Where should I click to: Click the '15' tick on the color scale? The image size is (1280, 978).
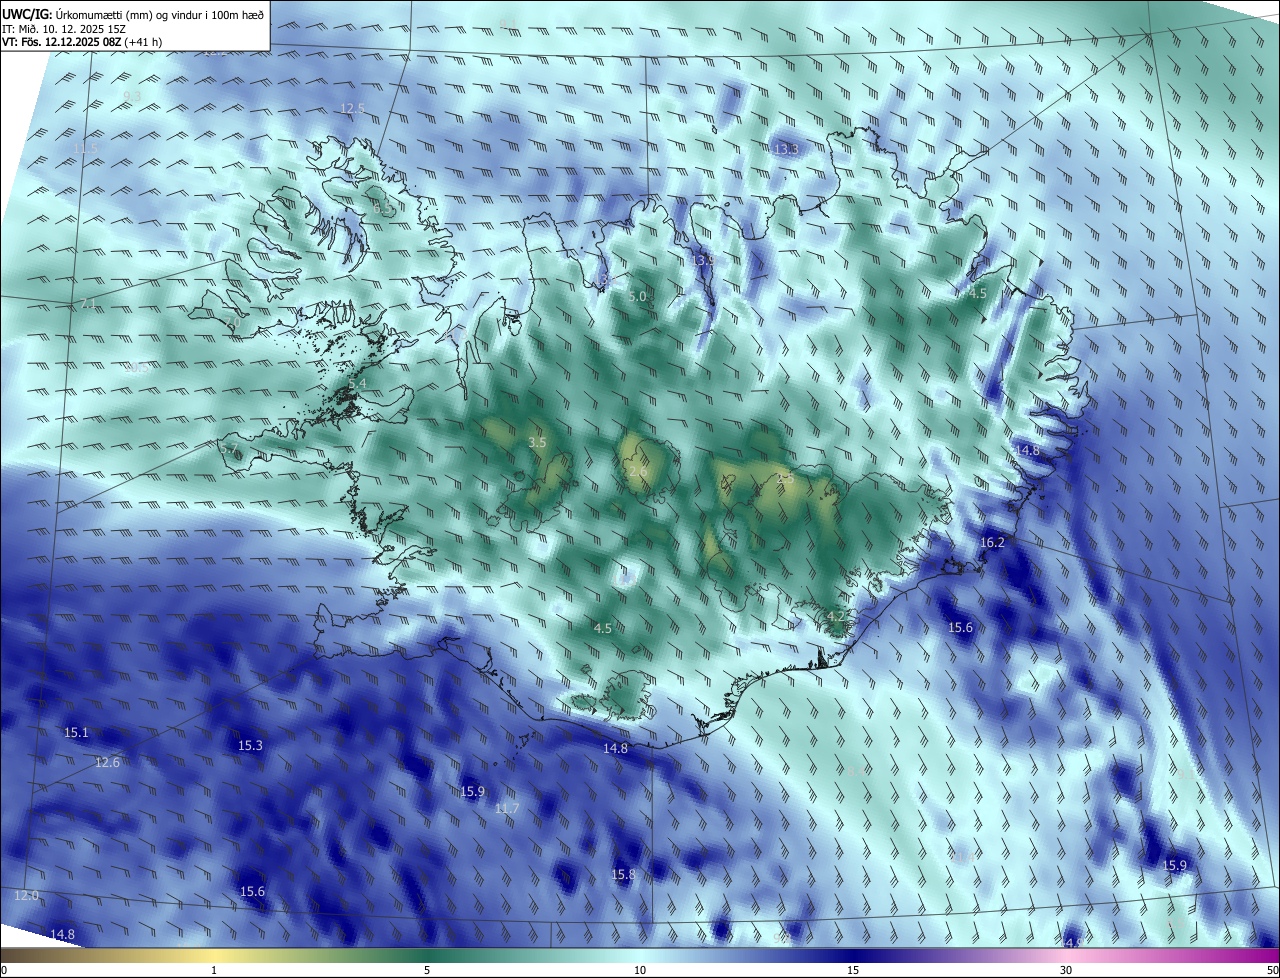[853, 971]
